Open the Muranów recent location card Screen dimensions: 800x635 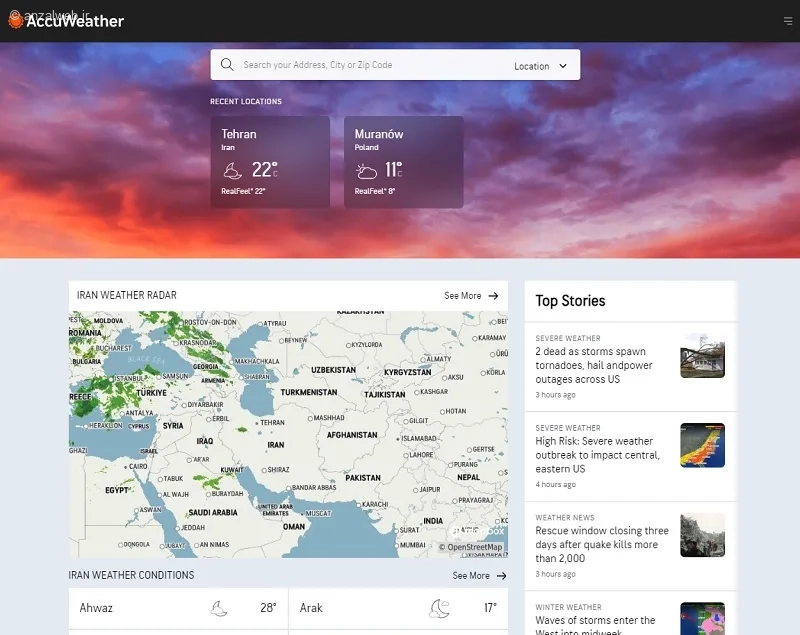(x=404, y=162)
